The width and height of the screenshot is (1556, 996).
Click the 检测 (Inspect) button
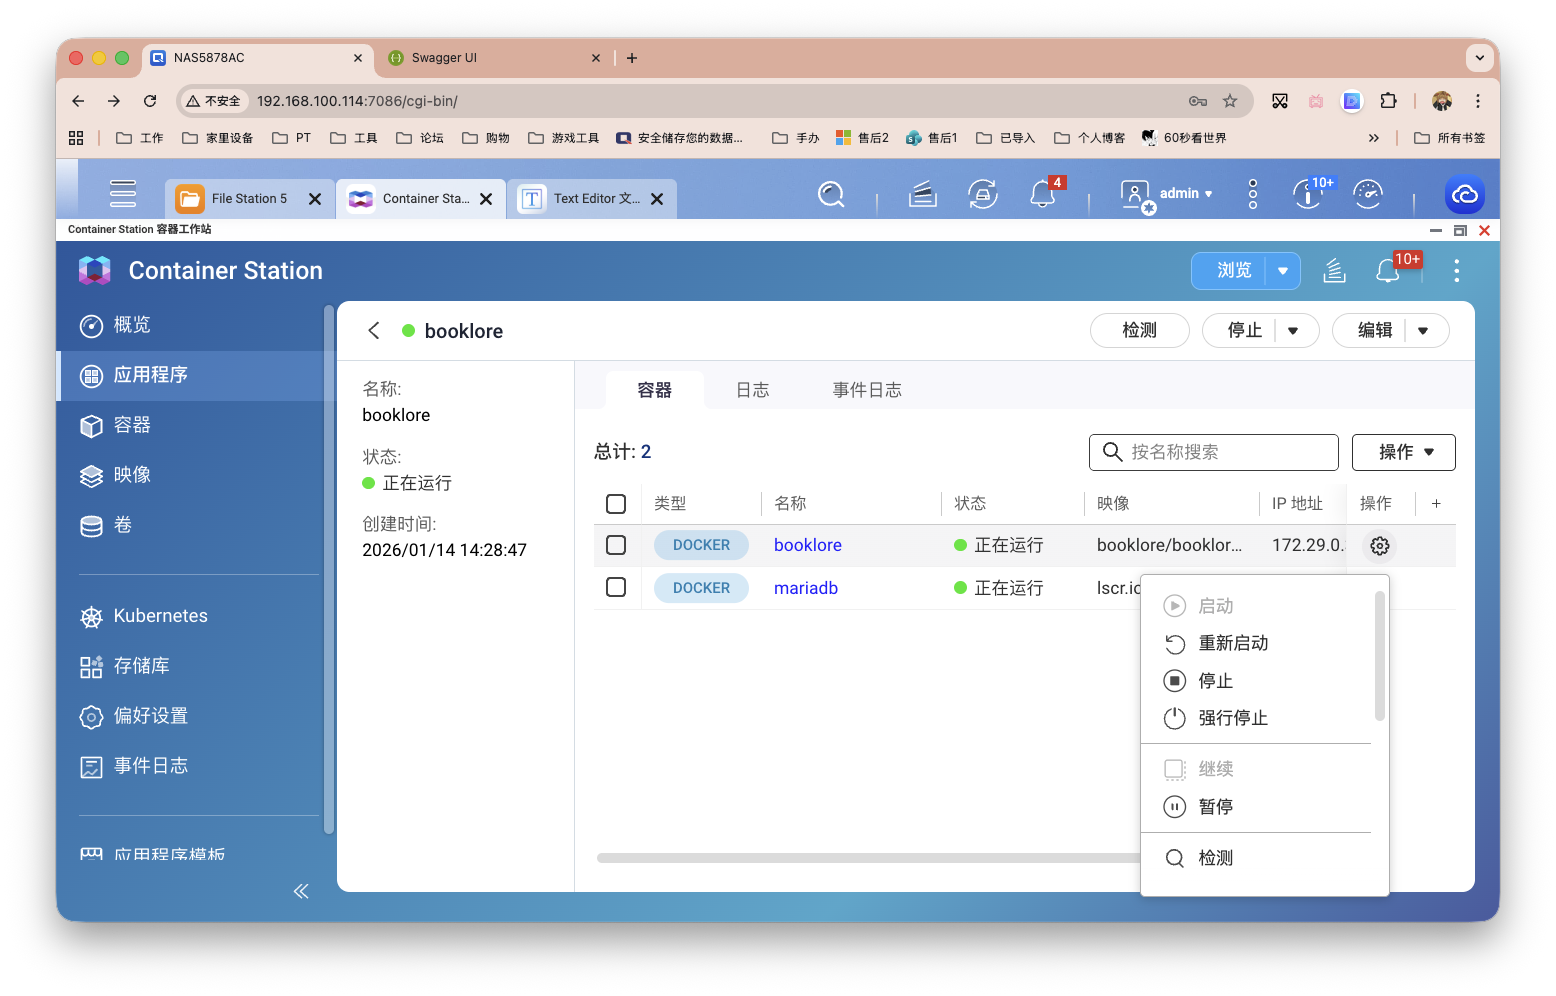point(1139,330)
